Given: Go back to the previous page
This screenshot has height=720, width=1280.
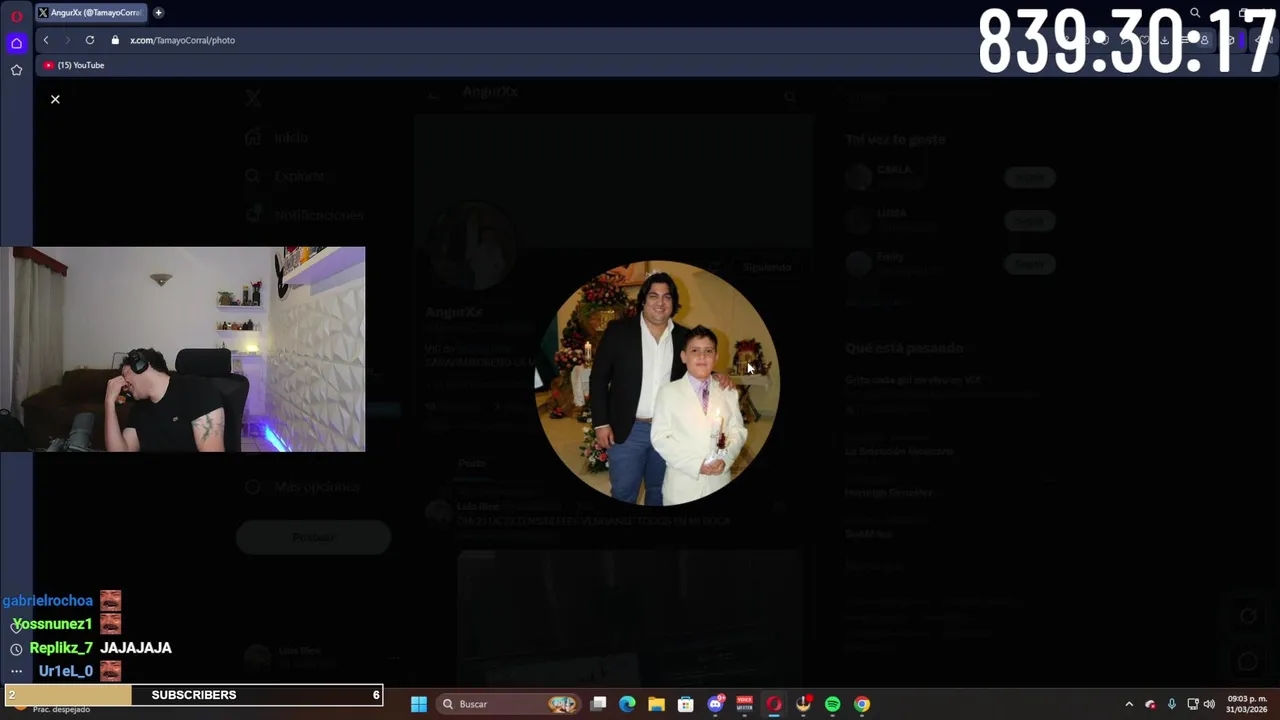Looking at the screenshot, I should 46,40.
